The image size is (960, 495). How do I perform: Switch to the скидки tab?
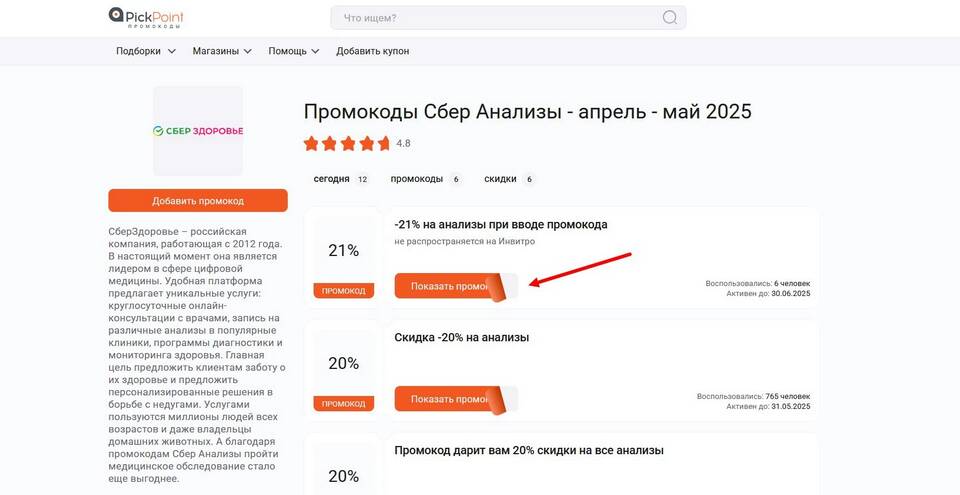(x=510, y=179)
